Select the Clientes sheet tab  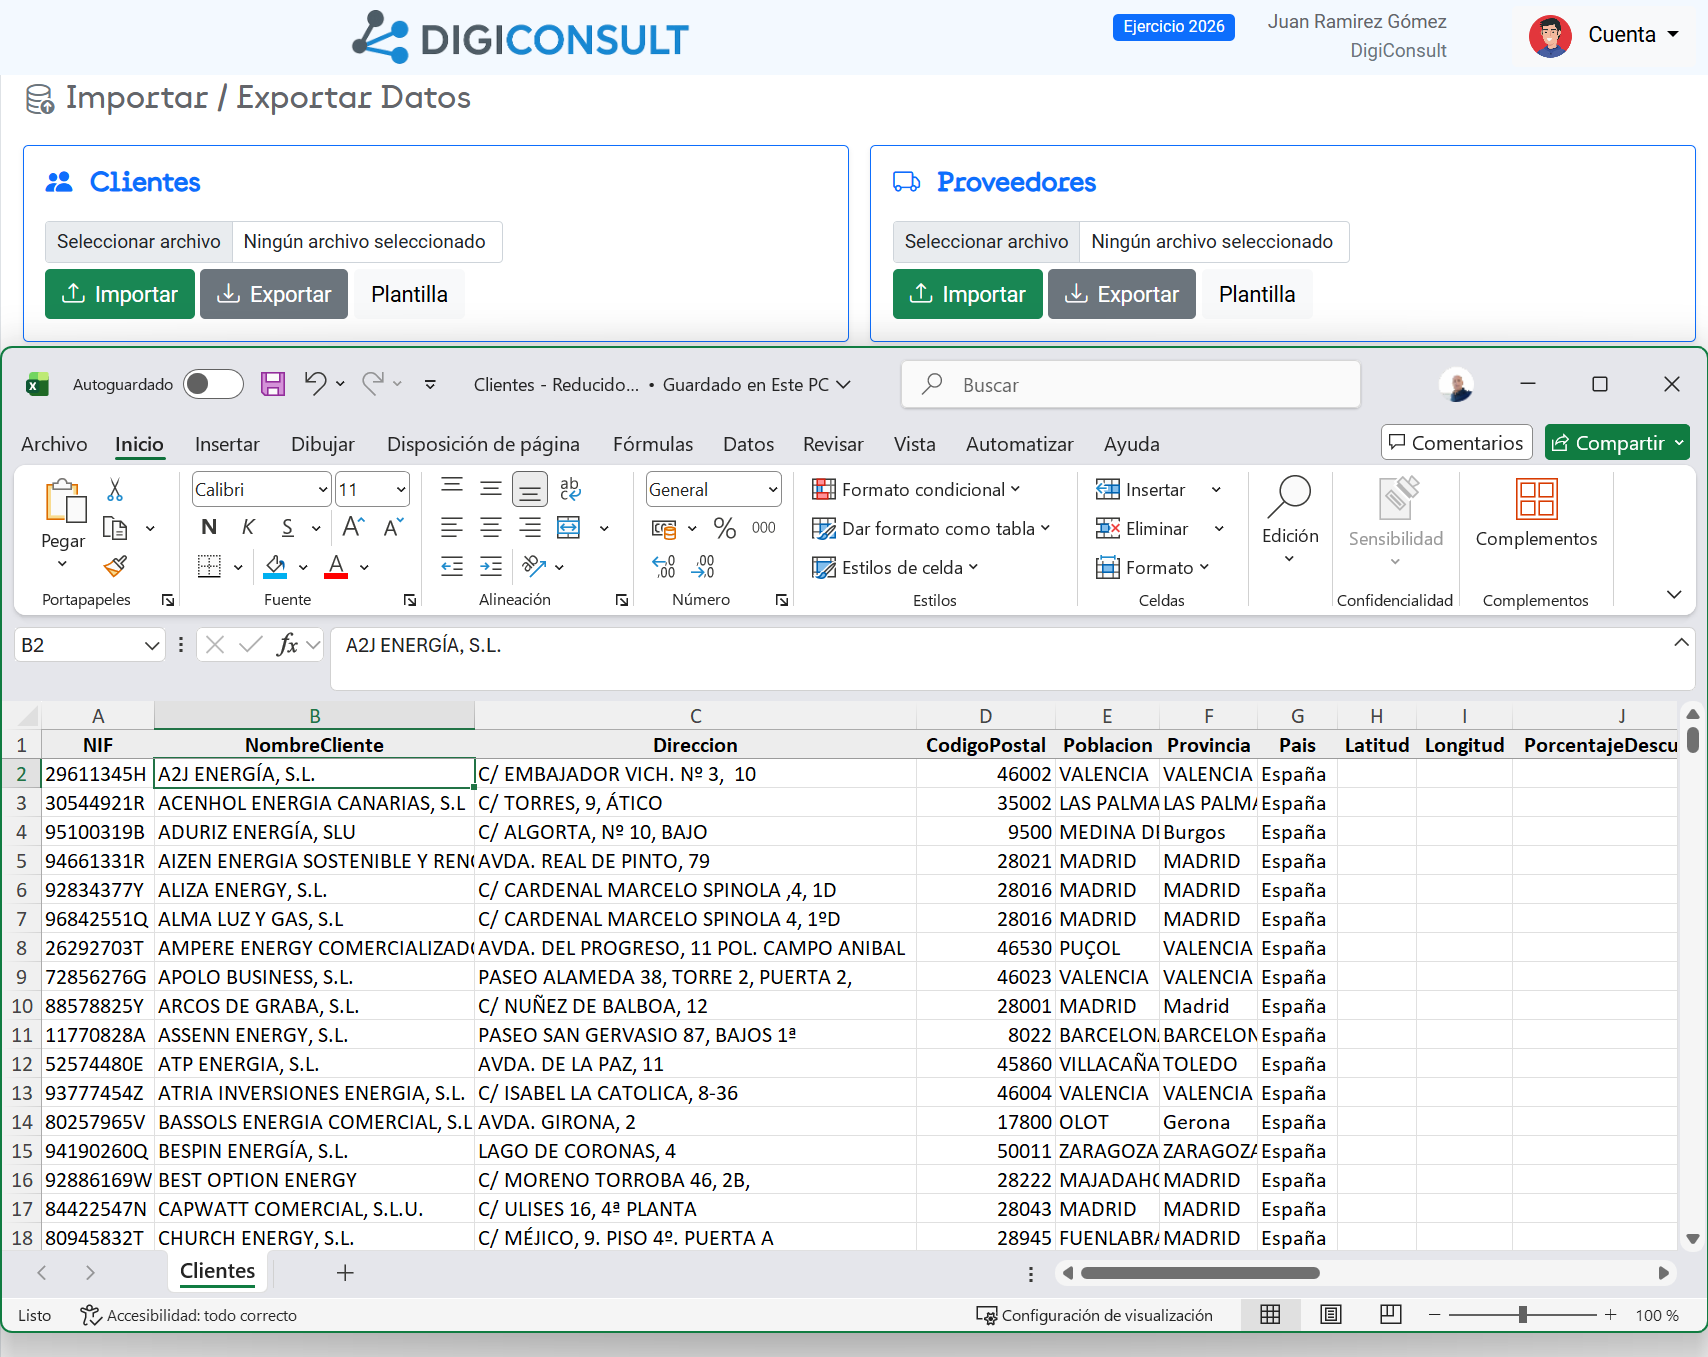pos(218,1271)
